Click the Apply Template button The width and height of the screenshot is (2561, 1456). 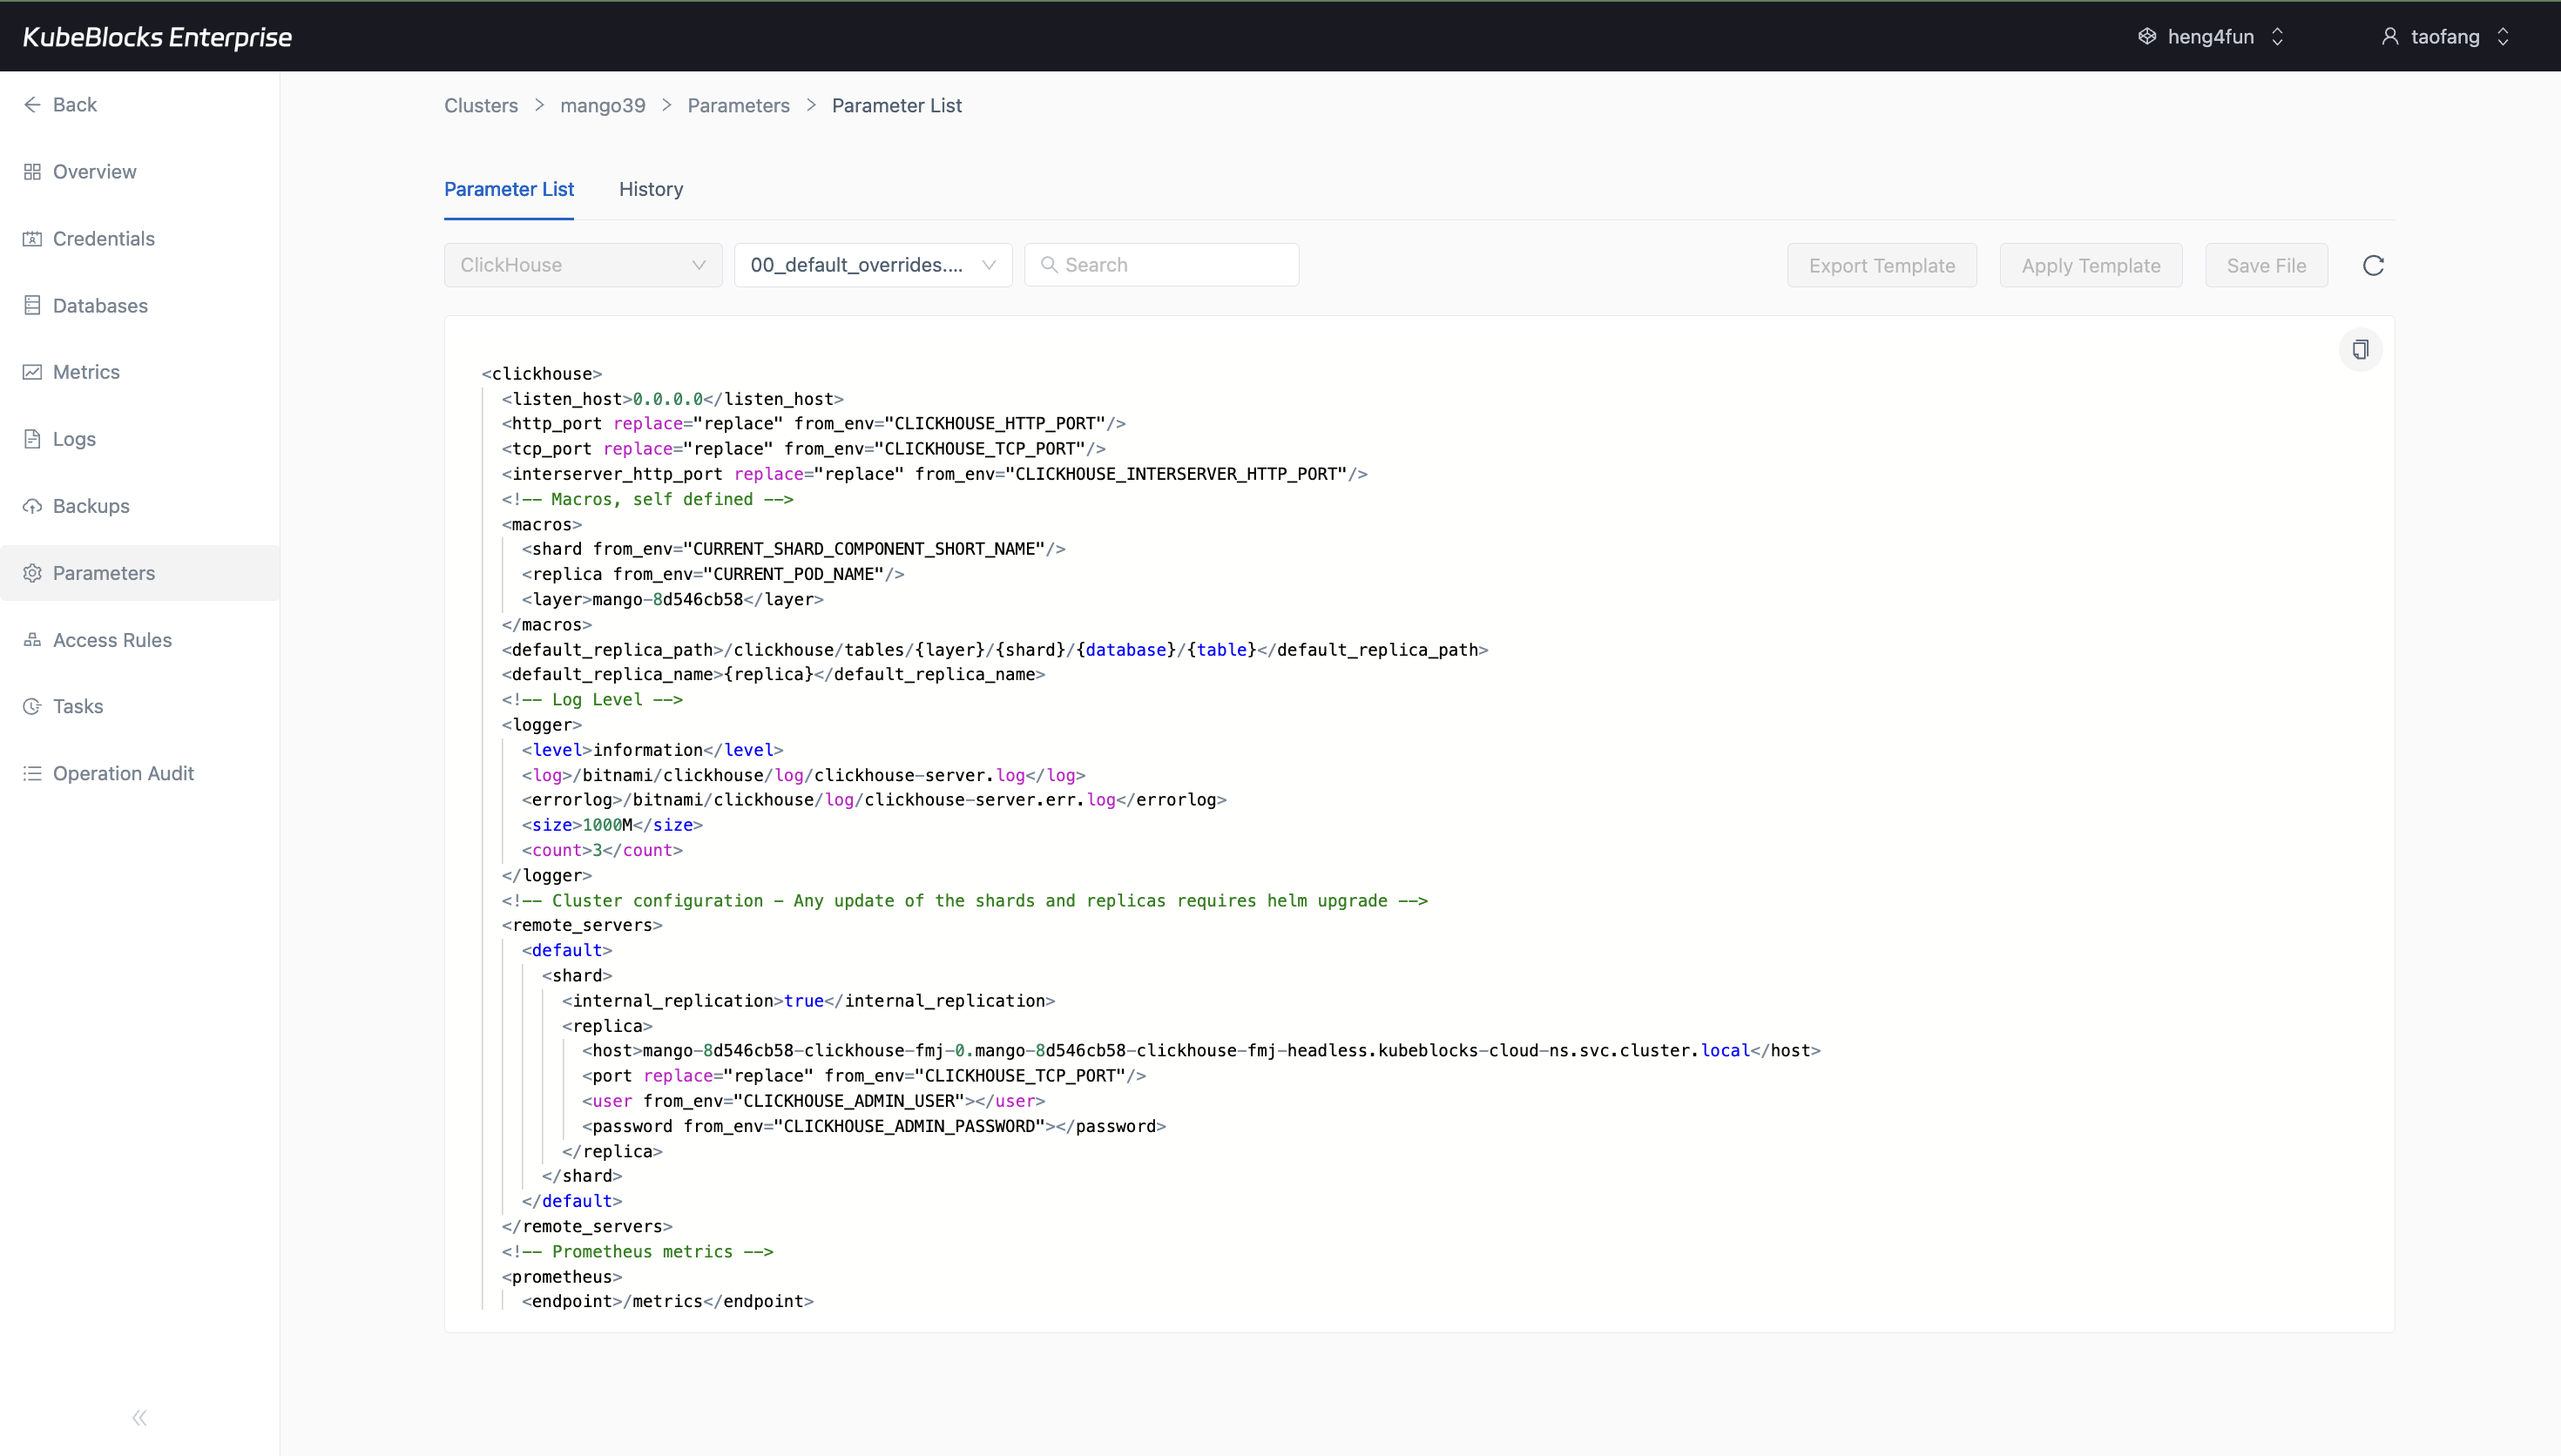click(x=2091, y=266)
